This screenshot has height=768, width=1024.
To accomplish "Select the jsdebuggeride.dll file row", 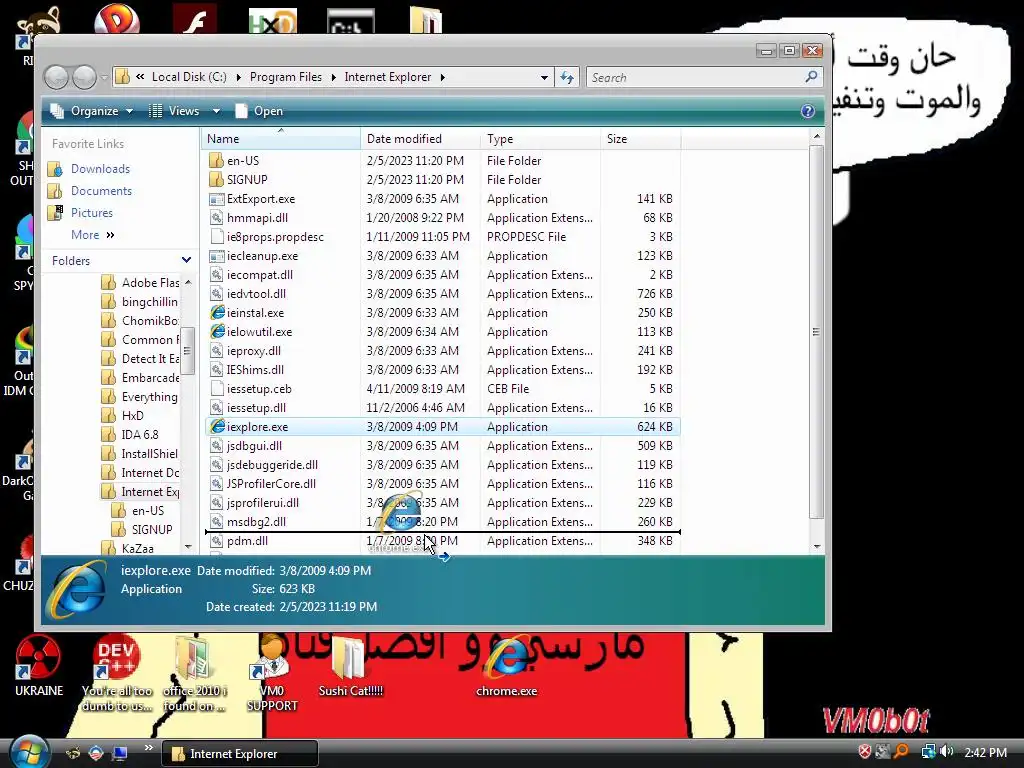I will pos(443,465).
